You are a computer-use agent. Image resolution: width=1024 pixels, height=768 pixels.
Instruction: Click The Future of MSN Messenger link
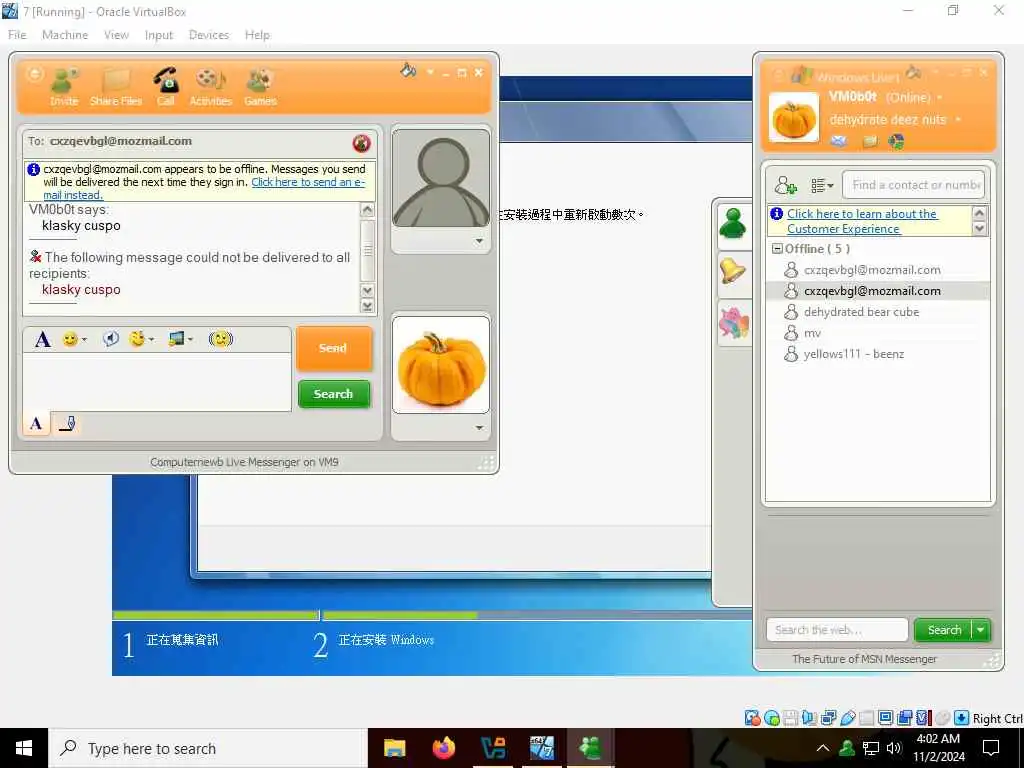click(864, 659)
